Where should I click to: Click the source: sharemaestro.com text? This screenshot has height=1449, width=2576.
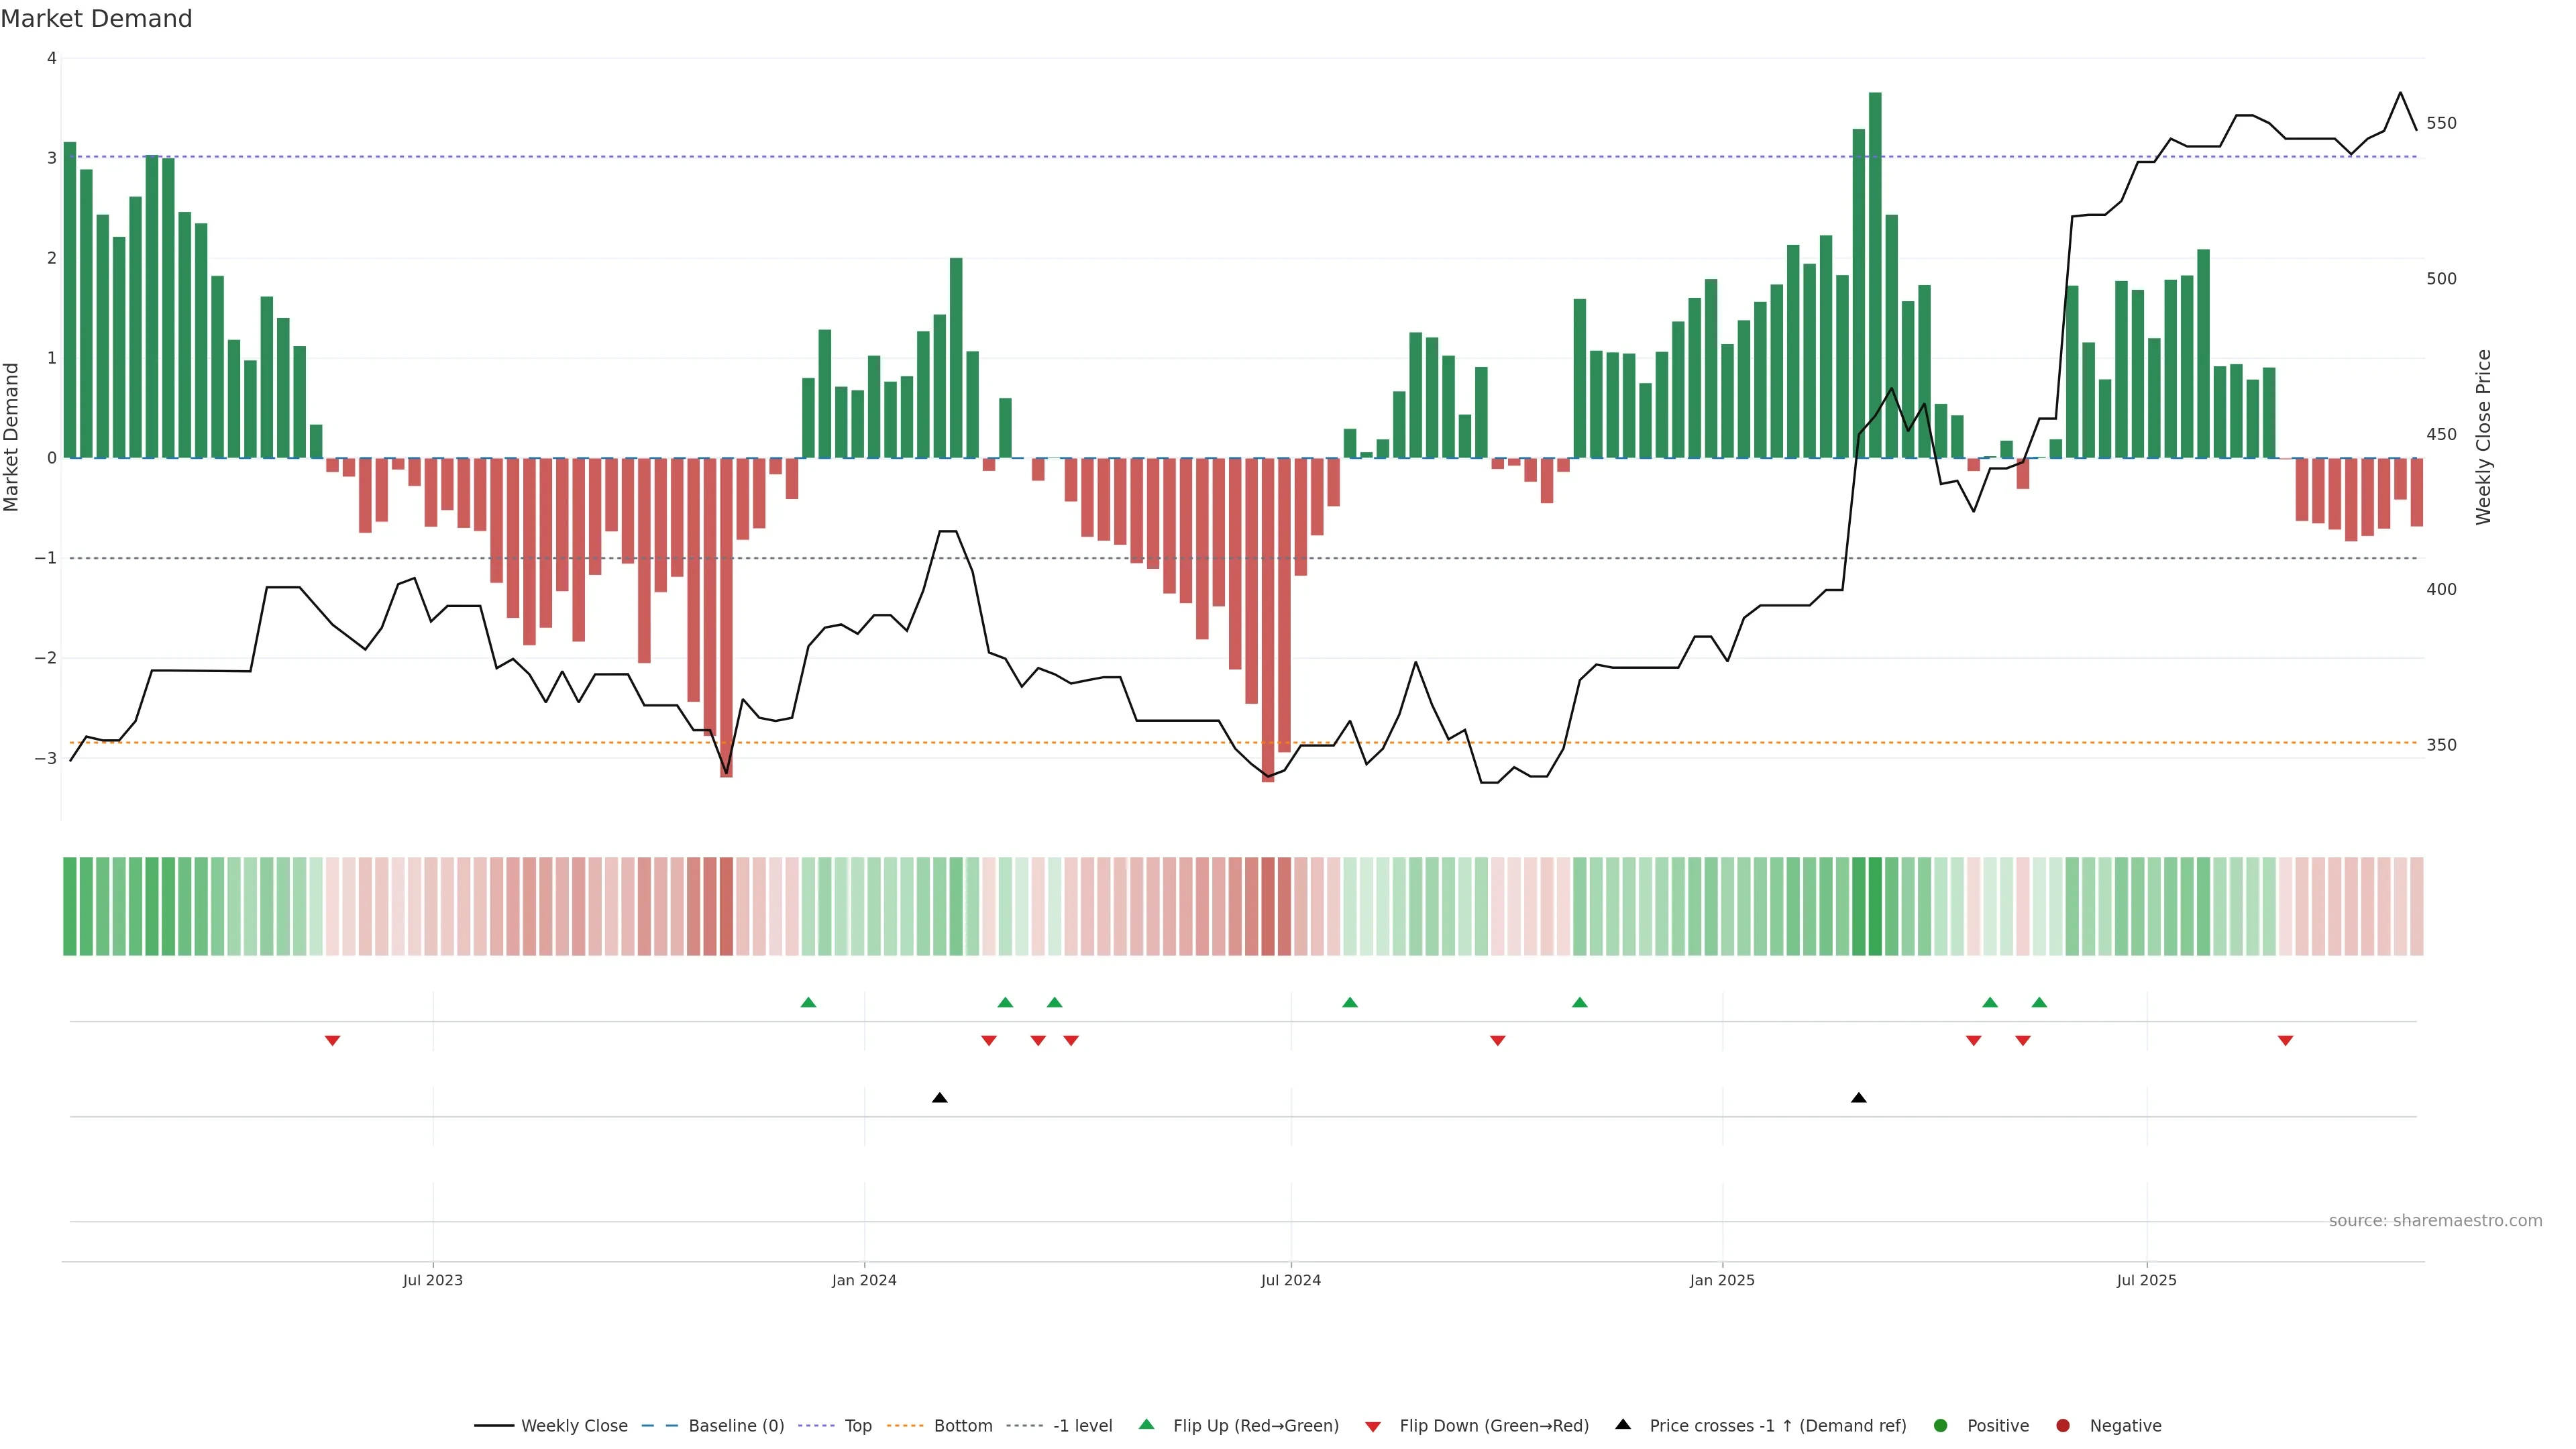pos(2435,1221)
